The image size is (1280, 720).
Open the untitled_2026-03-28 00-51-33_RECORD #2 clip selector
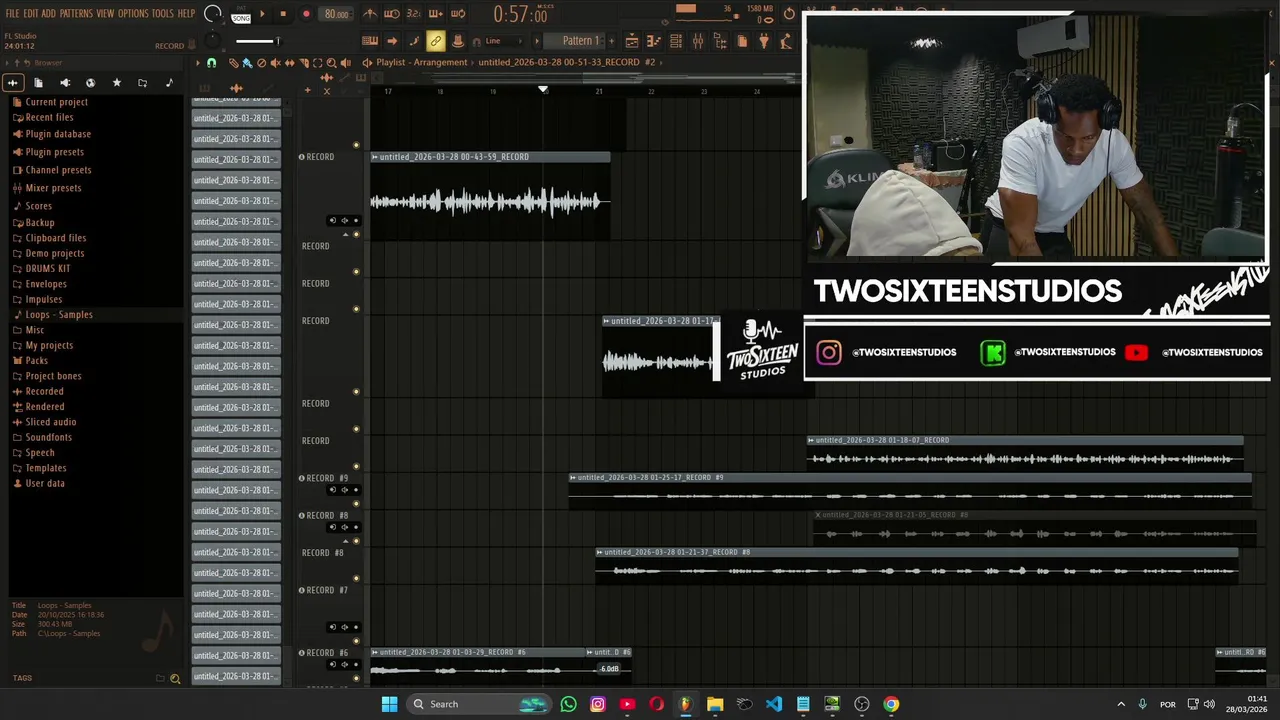pos(567,62)
